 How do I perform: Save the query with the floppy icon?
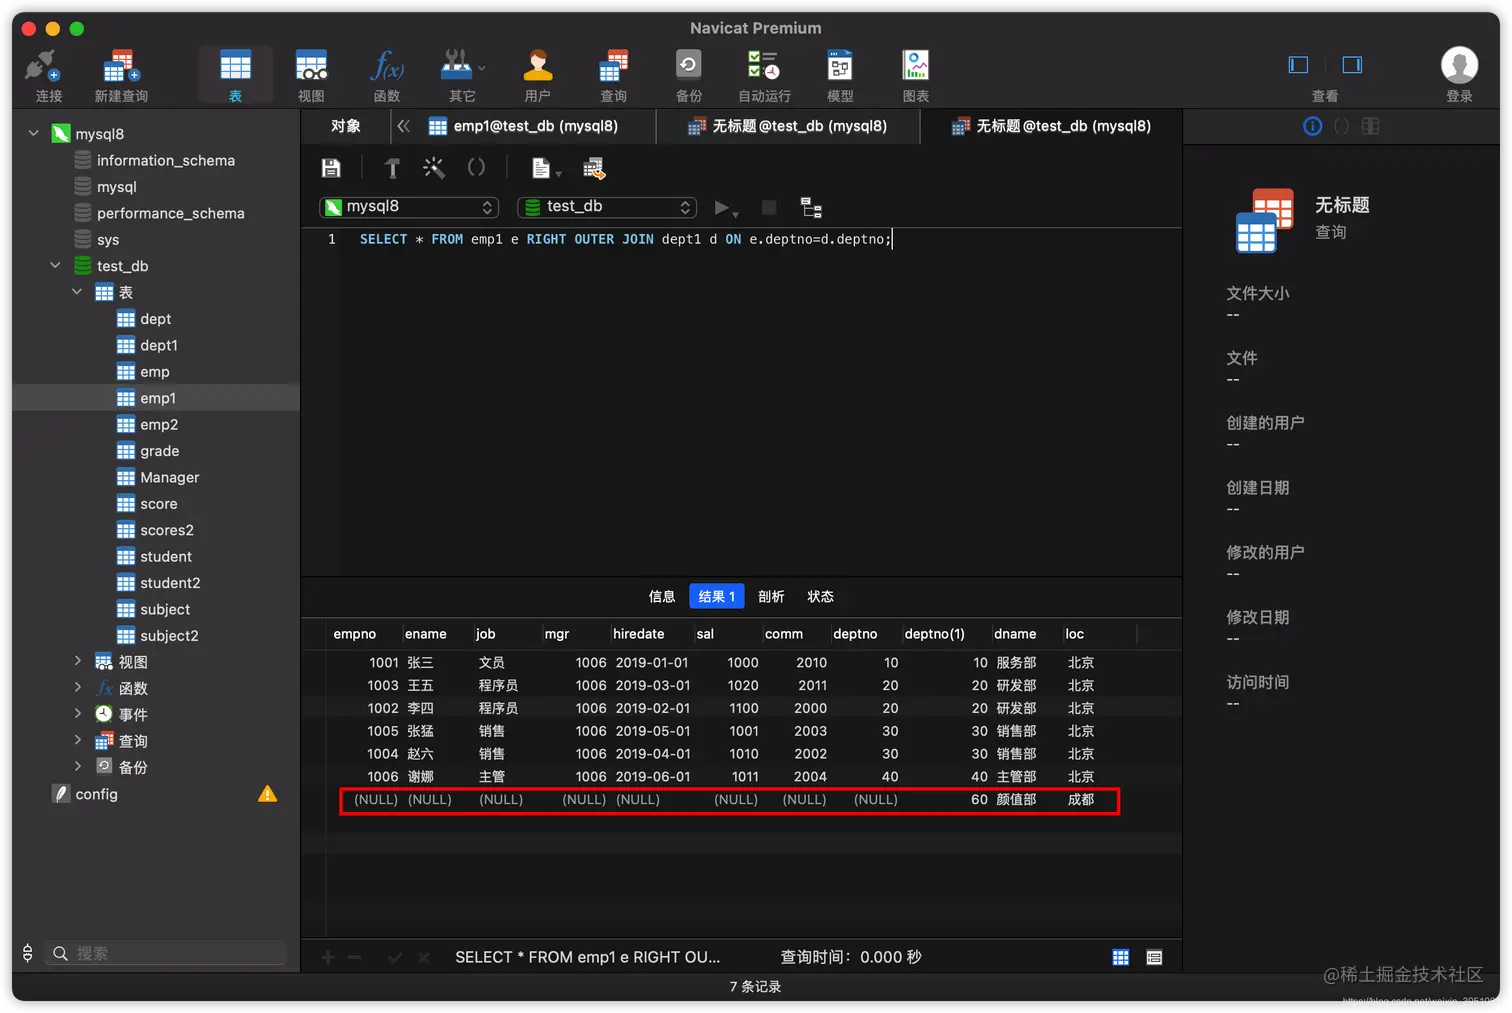(x=331, y=168)
